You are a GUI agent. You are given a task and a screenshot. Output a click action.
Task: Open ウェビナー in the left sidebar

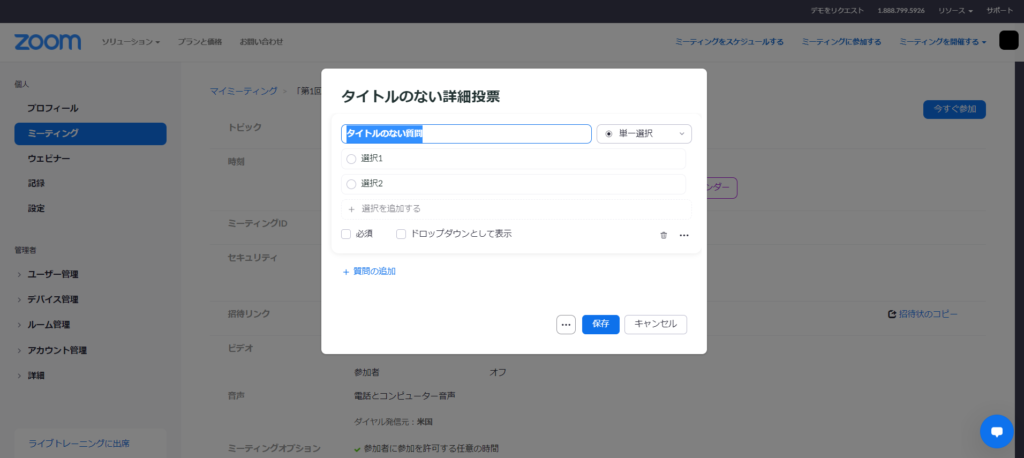tap(49, 158)
